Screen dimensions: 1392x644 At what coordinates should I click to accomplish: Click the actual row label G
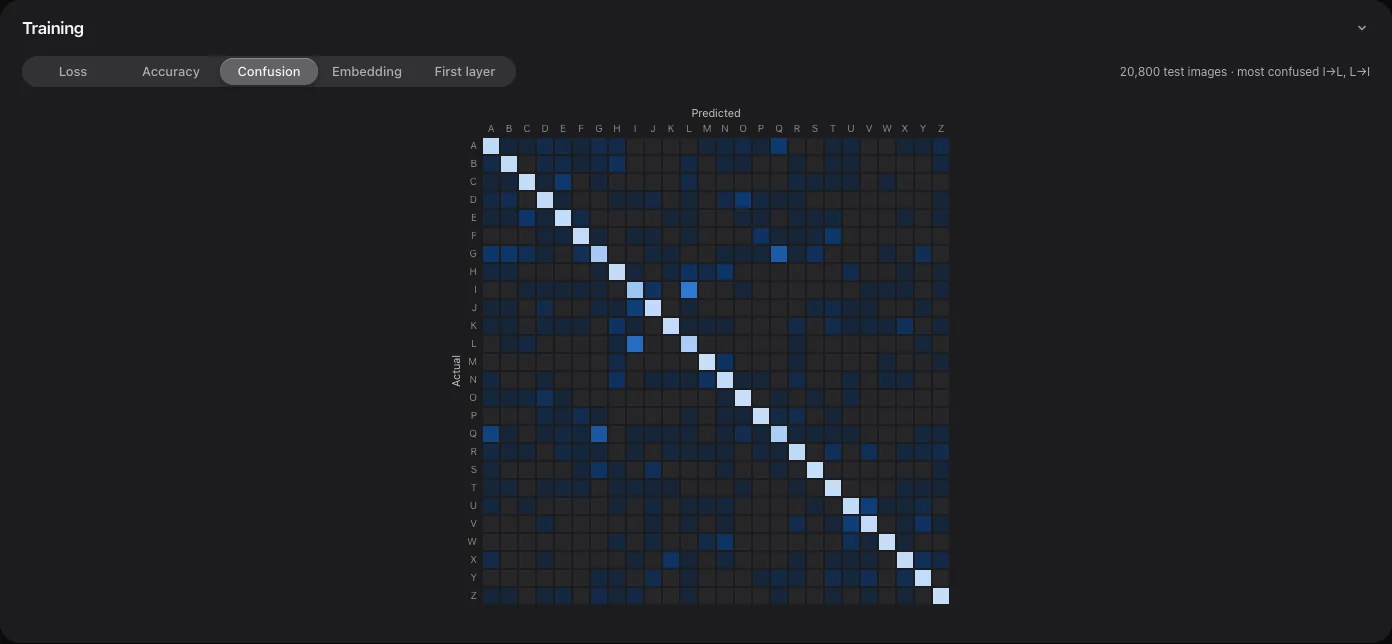pyautogui.click(x=474, y=254)
